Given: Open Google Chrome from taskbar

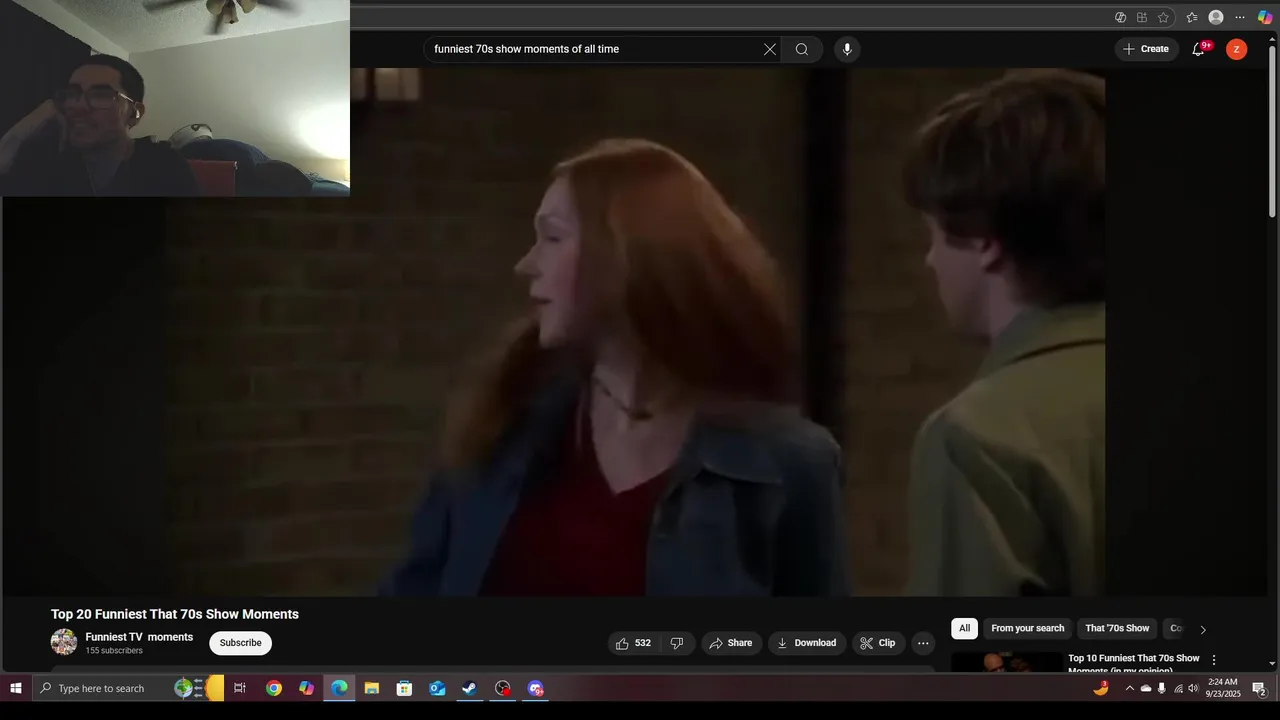Looking at the screenshot, I should (x=274, y=688).
